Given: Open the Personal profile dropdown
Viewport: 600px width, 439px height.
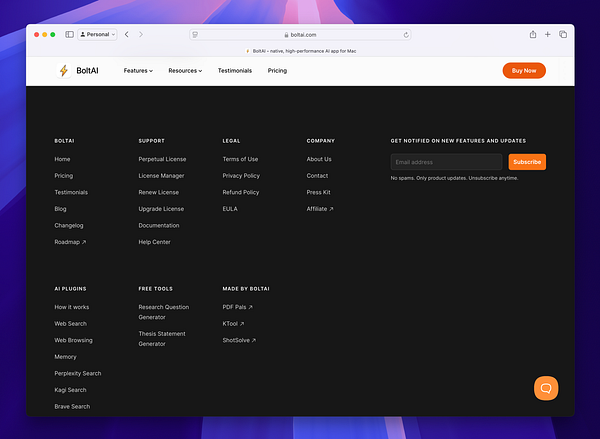Looking at the screenshot, I should coord(98,34).
